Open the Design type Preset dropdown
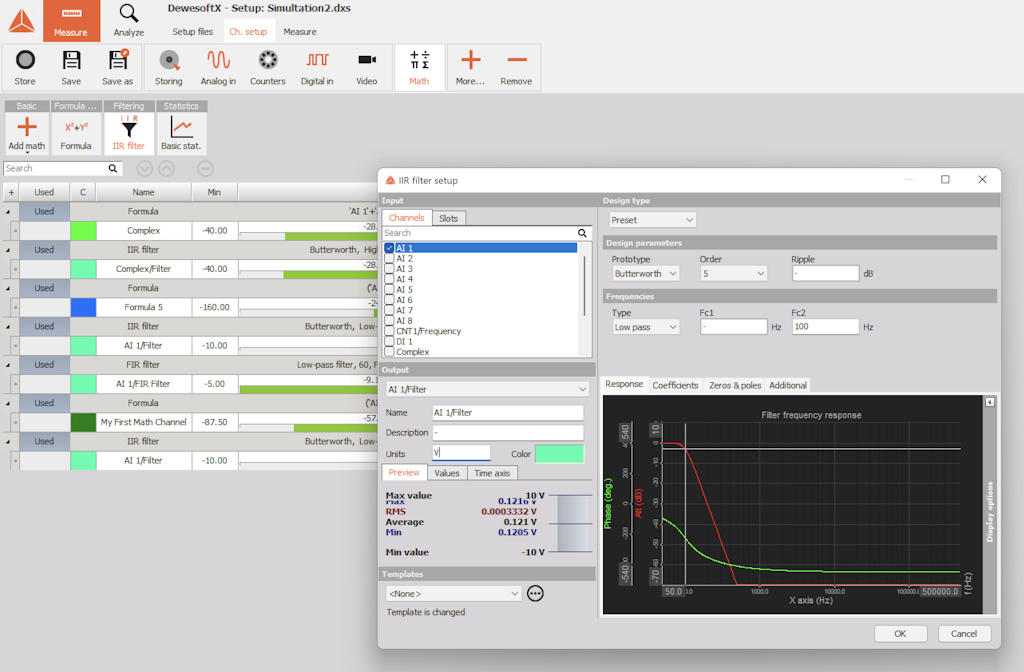This screenshot has height=672, width=1024. pyautogui.click(x=652, y=220)
